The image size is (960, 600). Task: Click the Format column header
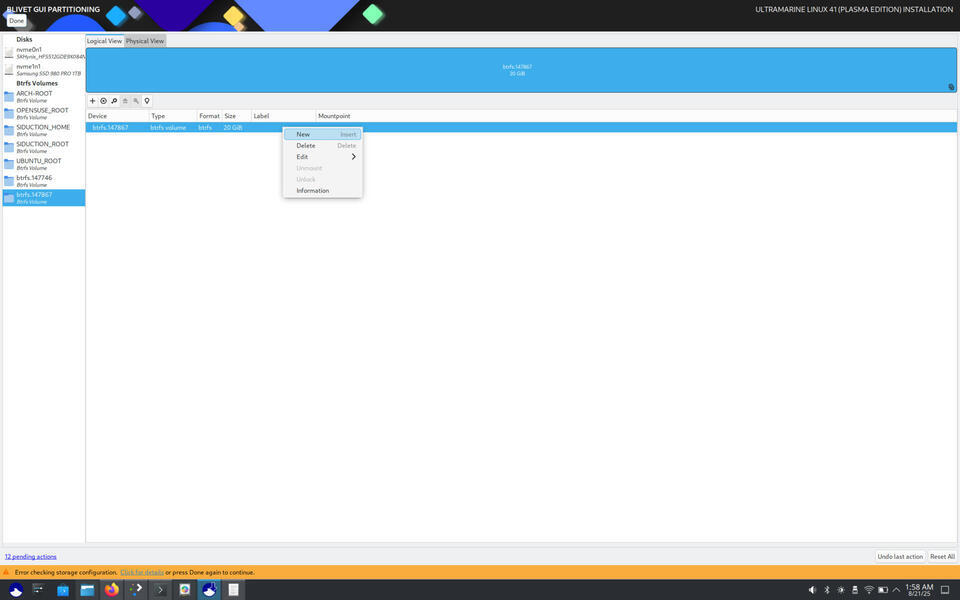coord(209,116)
